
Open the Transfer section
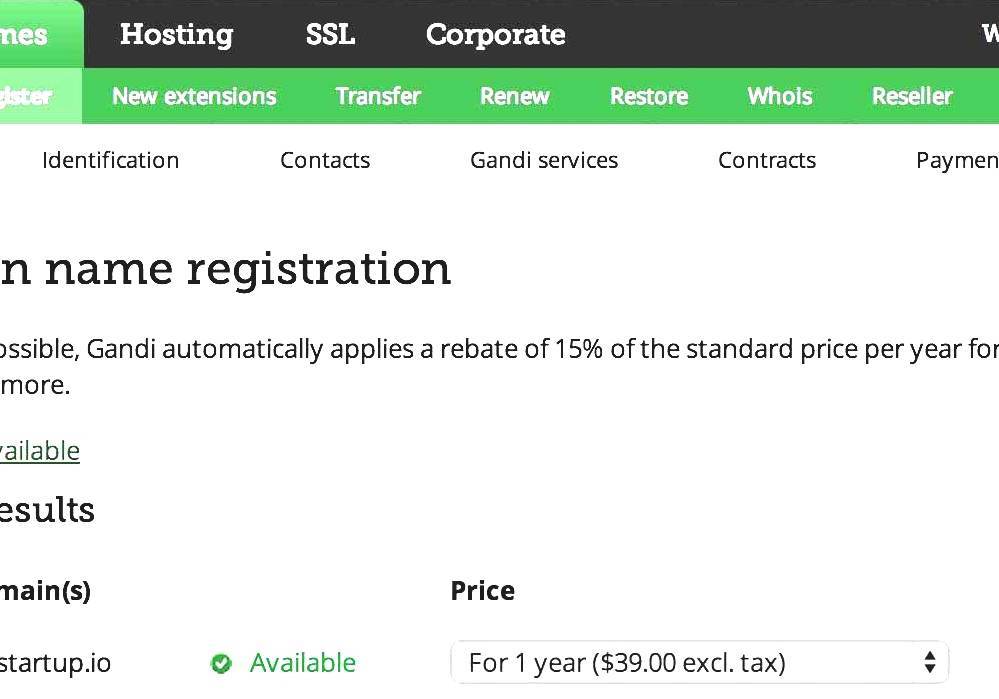tap(378, 96)
